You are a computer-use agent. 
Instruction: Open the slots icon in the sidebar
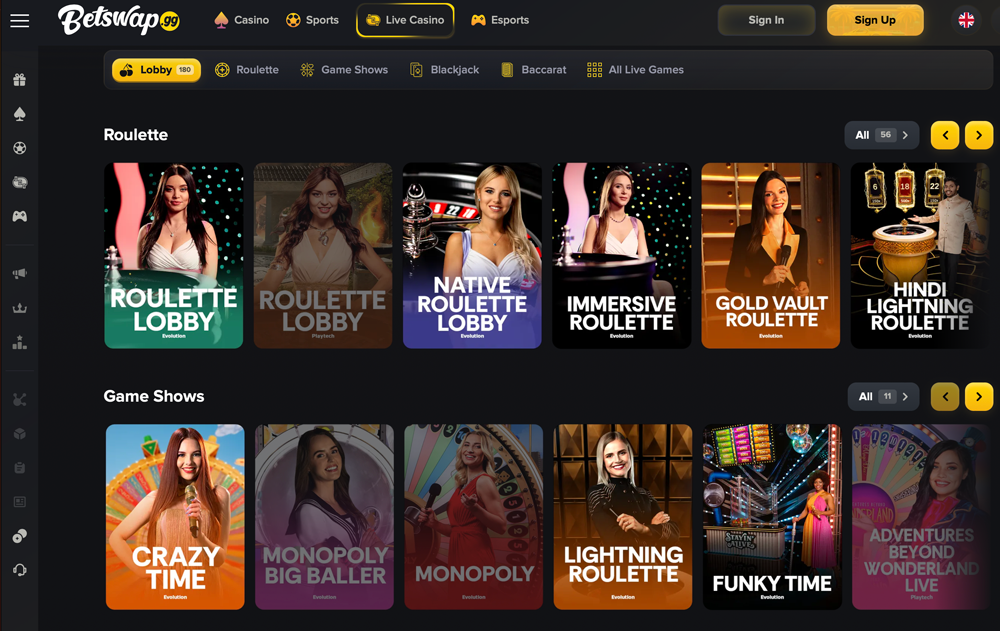point(19,181)
